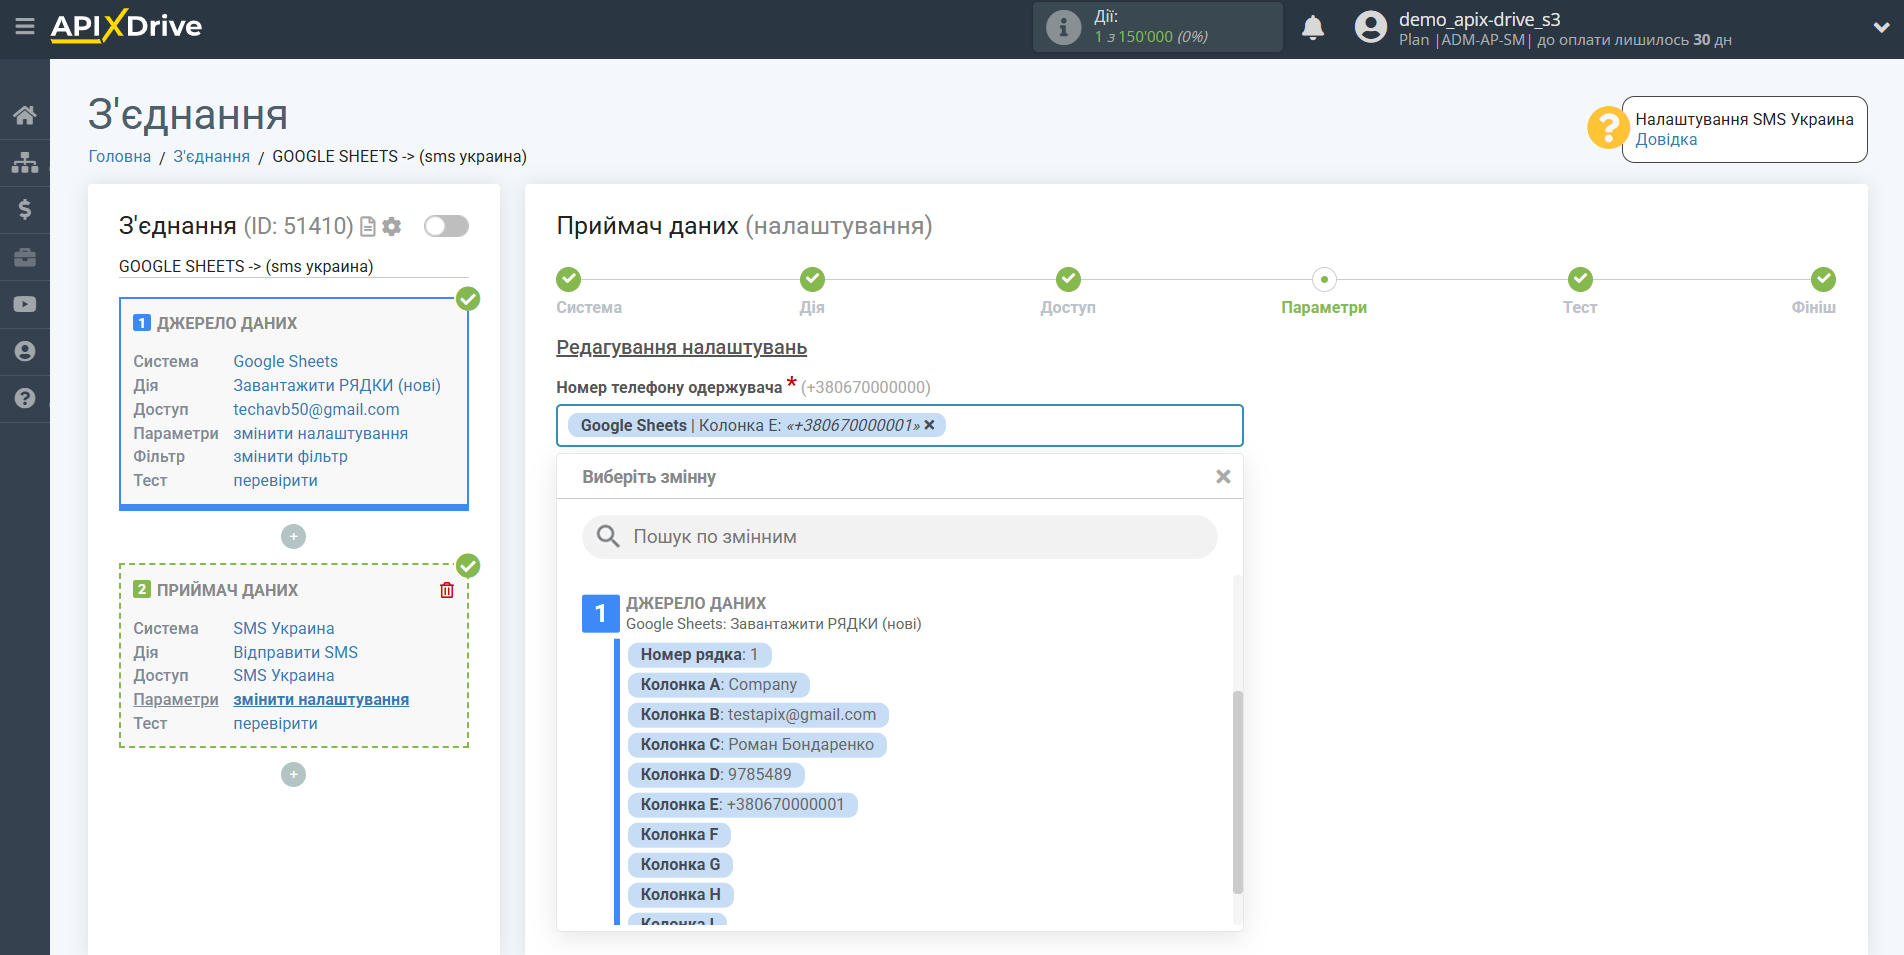
Task: Click into the Пошук по змінним field
Action: [x=900, y=537]
